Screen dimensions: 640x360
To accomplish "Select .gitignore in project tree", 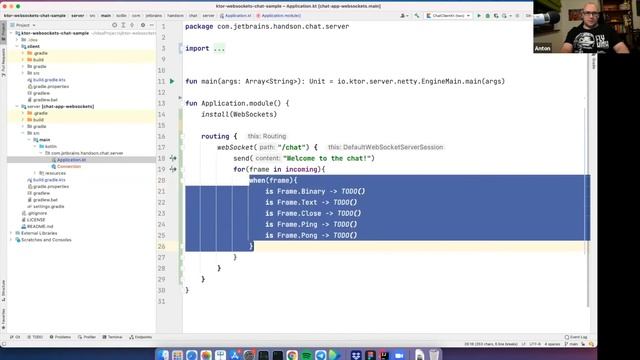I will (34, 213).
